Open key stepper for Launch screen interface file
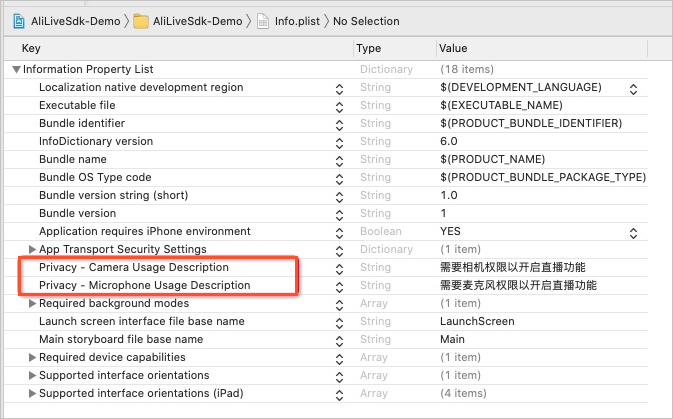The width and height of the screenshot is (673, 419). (340, 323)
